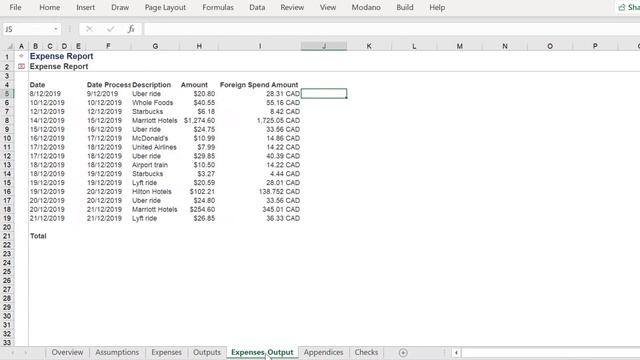This screenshot has height=360, width=640.
Task: Click the Expenses_Output sheet tab
Action: (262, 352)
